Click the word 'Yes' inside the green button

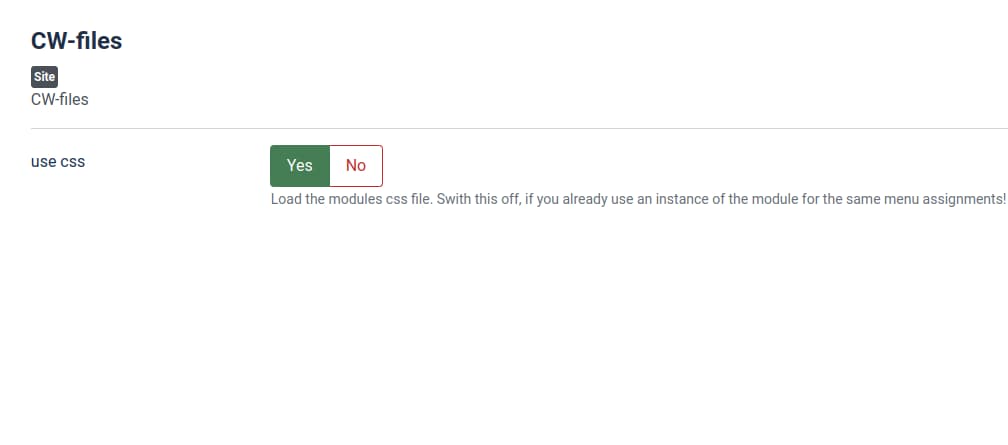300,166
